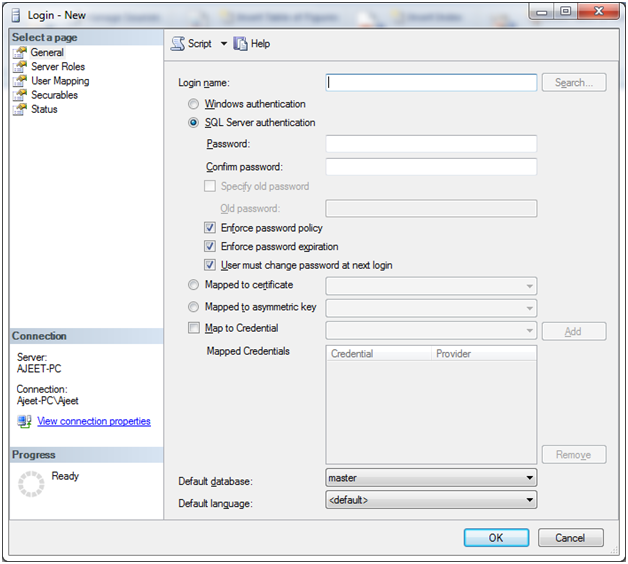The width and height of the screenshot is (628, 564).
Task: Enable Map to Credential checkbox
Action: pyautogui.click(x=194, y=328)
